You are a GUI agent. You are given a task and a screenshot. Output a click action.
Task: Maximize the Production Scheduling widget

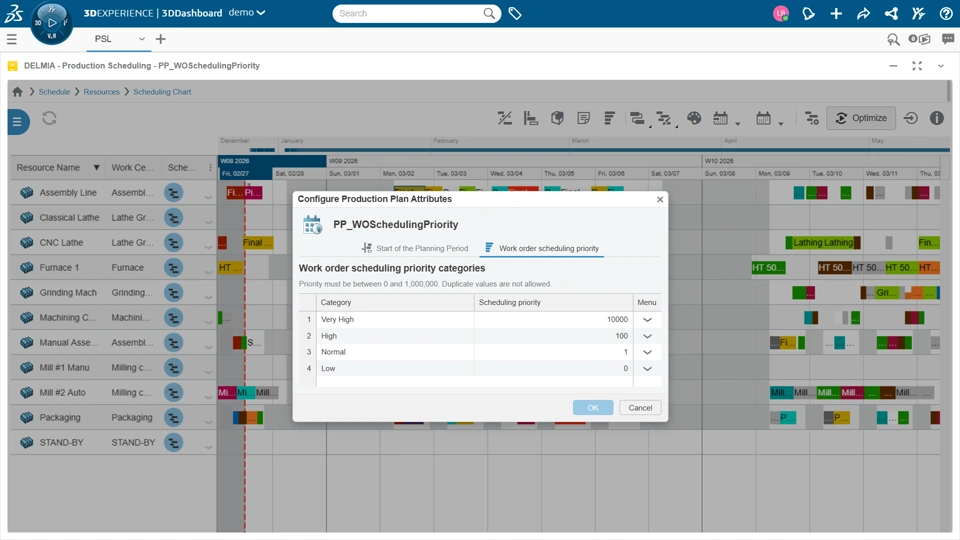tap(917, 66)
